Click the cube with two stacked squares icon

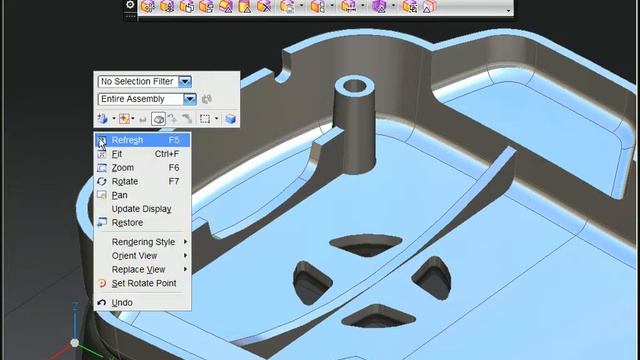(318, 6)
